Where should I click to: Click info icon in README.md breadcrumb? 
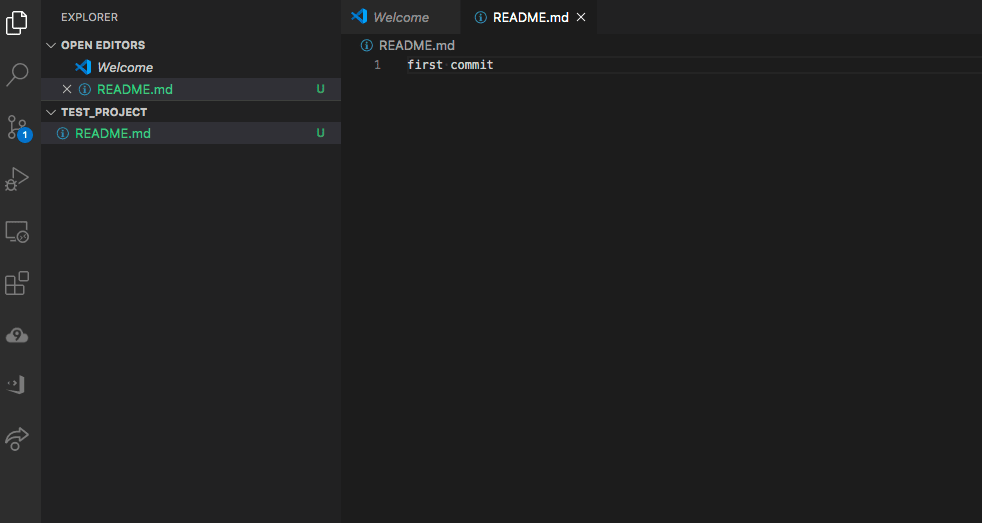point(366,45)
